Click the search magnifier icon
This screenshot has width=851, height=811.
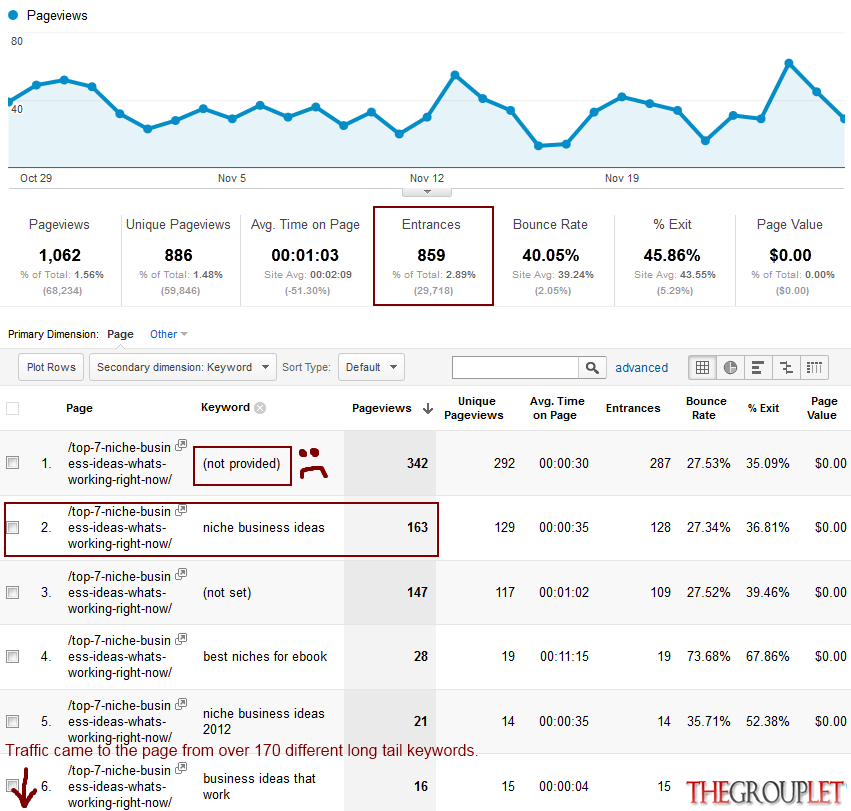click(592, 368)
